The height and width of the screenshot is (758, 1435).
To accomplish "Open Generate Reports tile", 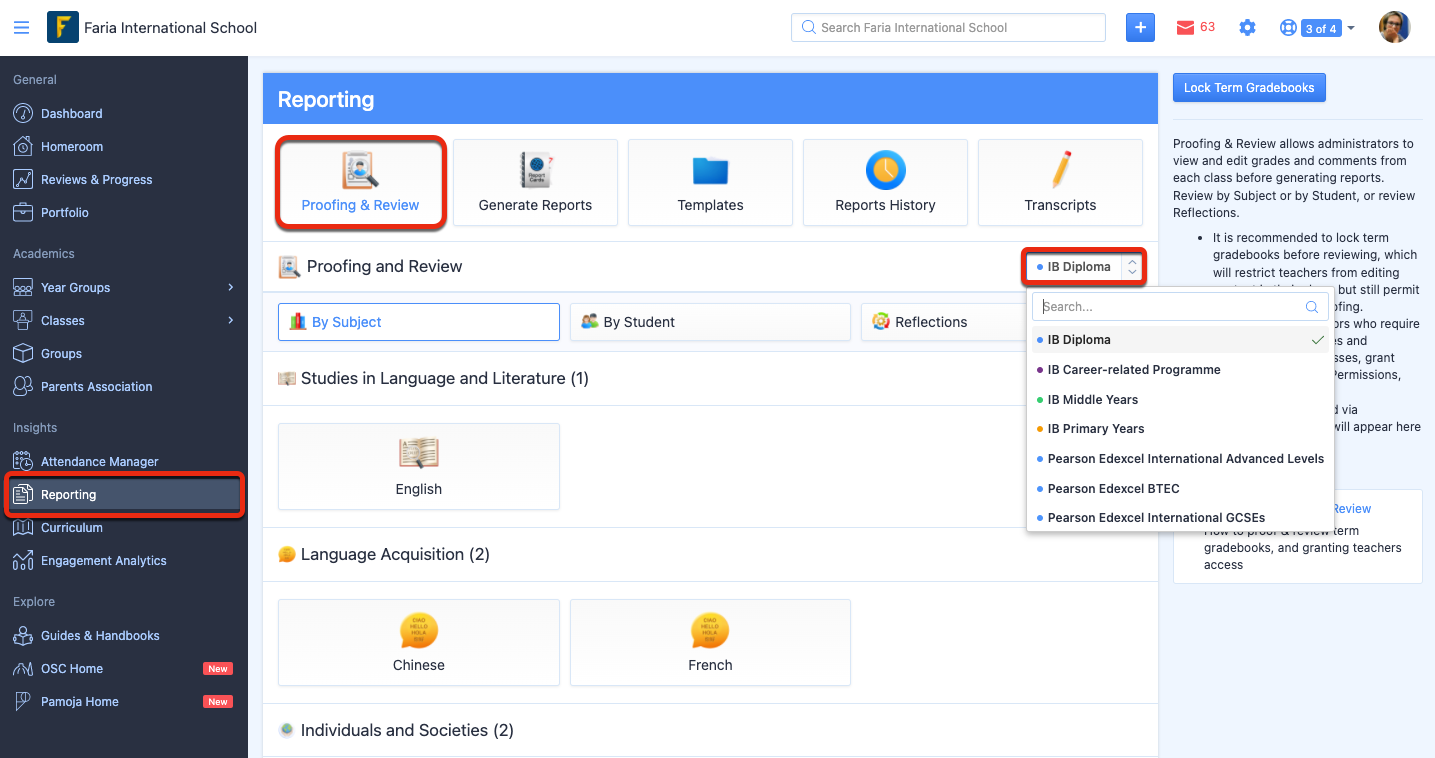I will tap(535, 182).
